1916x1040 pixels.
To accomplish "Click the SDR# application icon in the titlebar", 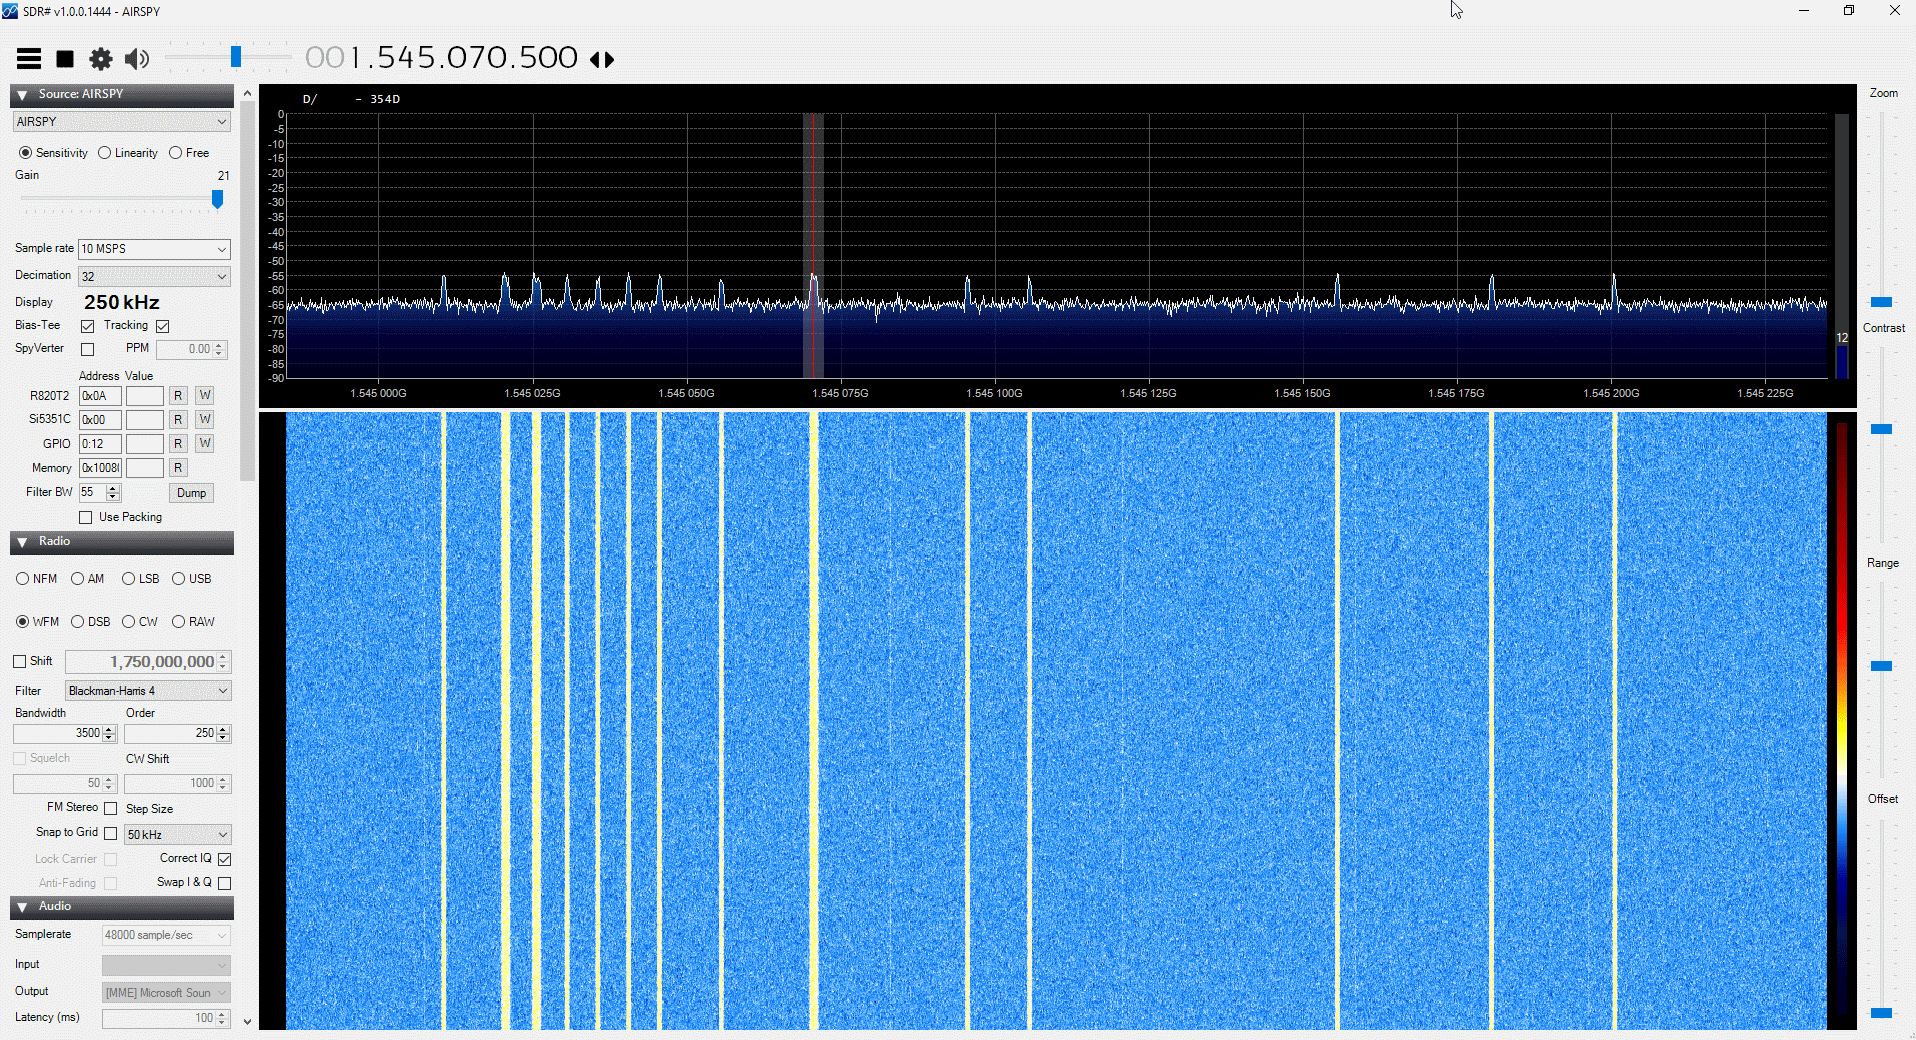I will click(x=11, y=11).
